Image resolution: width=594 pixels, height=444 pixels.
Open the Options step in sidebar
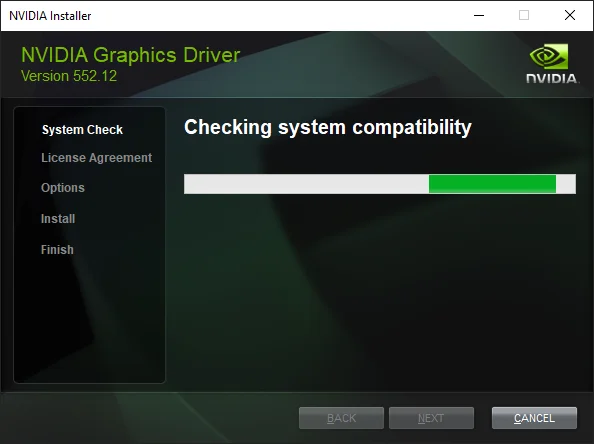click(x=63, y=188)
